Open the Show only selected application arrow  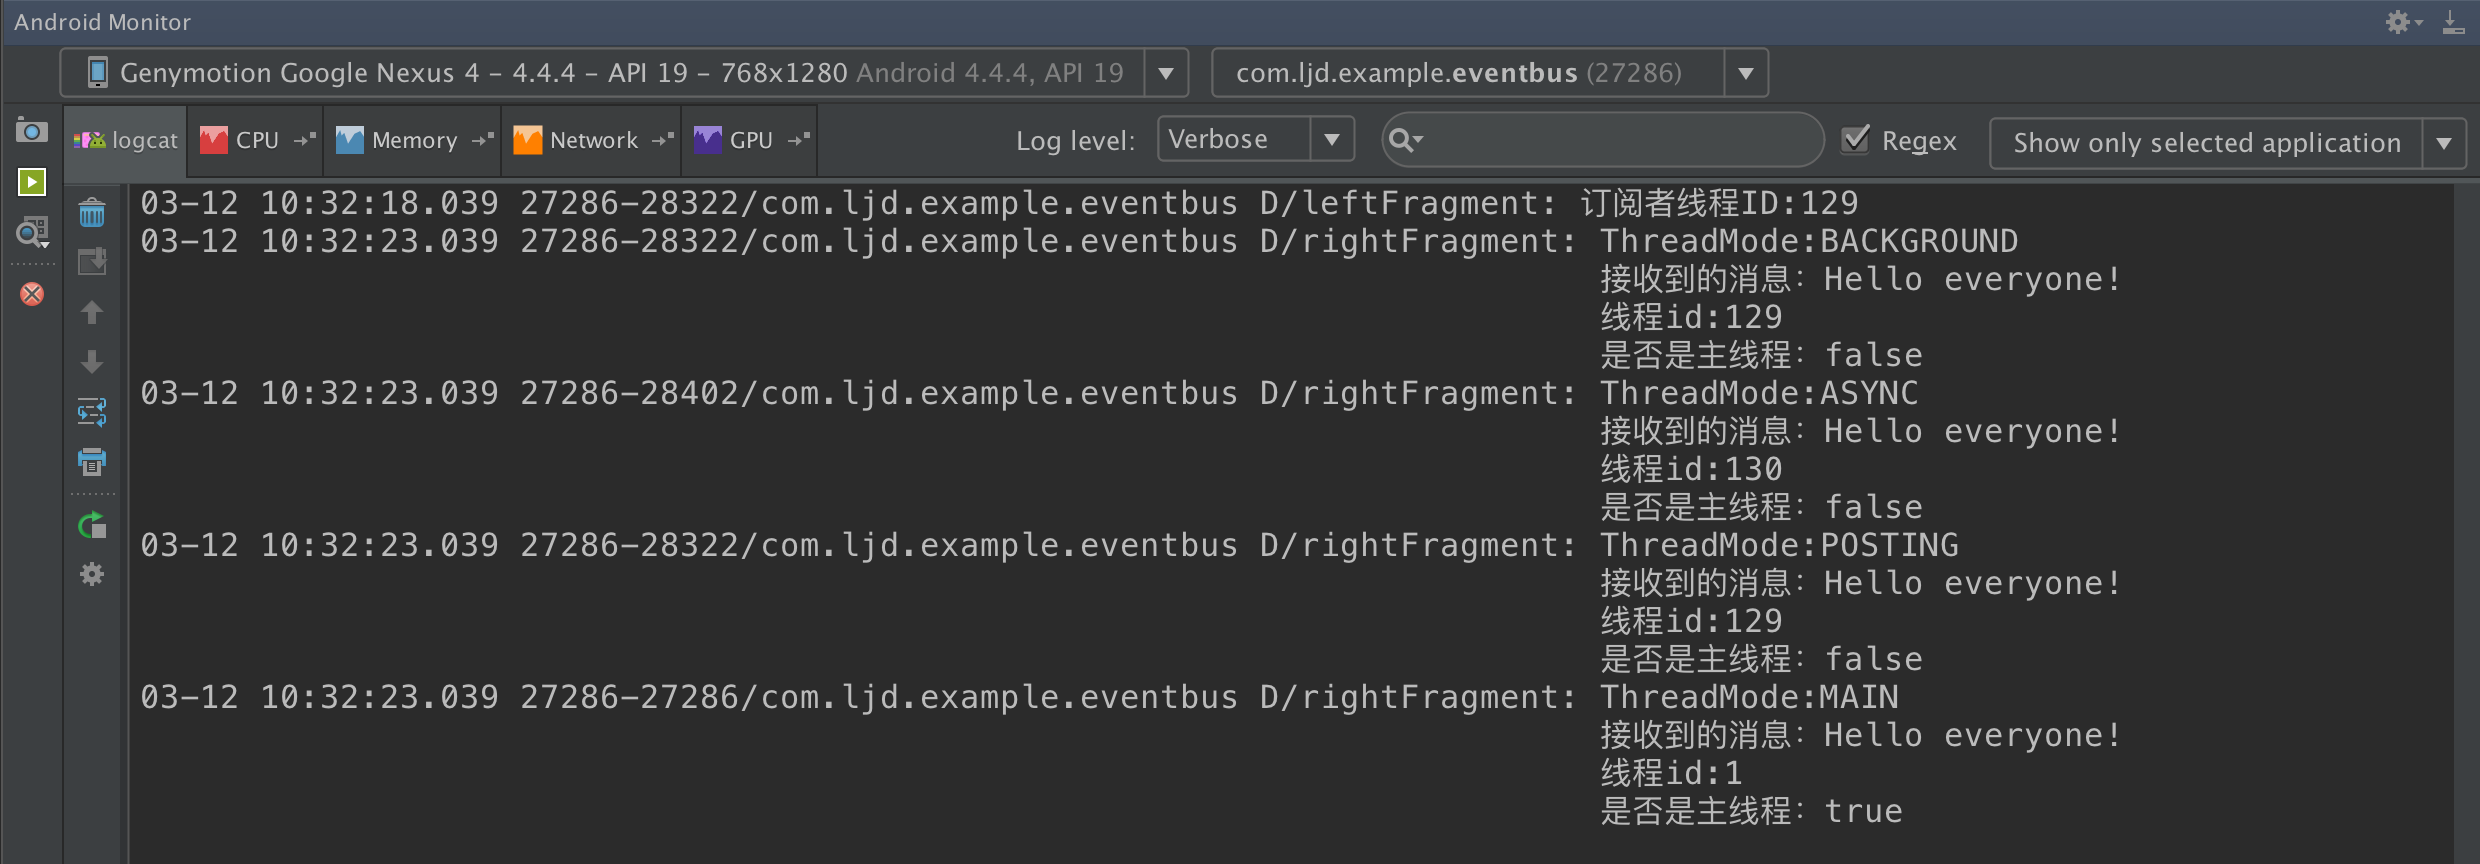click(2444, 143)
